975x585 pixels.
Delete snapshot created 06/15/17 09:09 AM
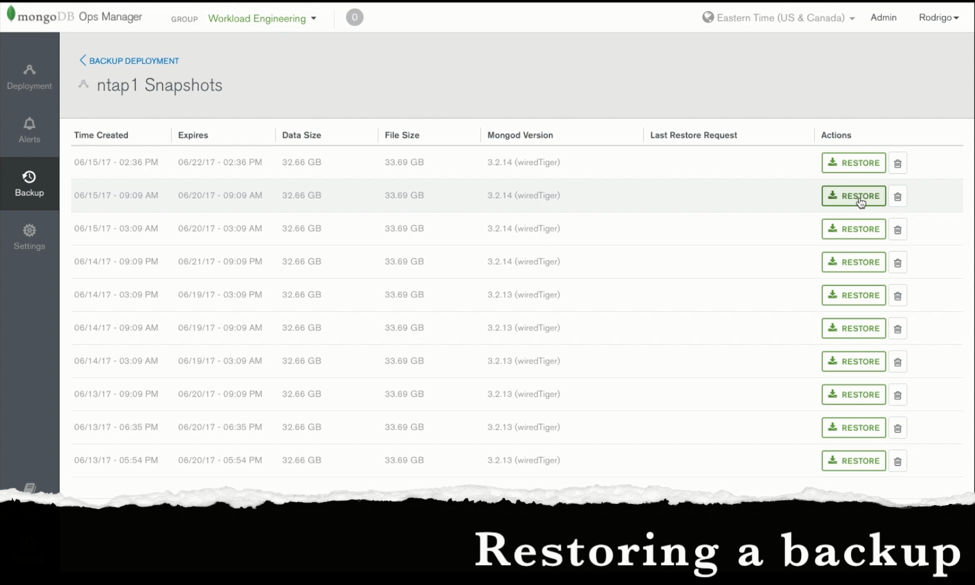(897, 196)
